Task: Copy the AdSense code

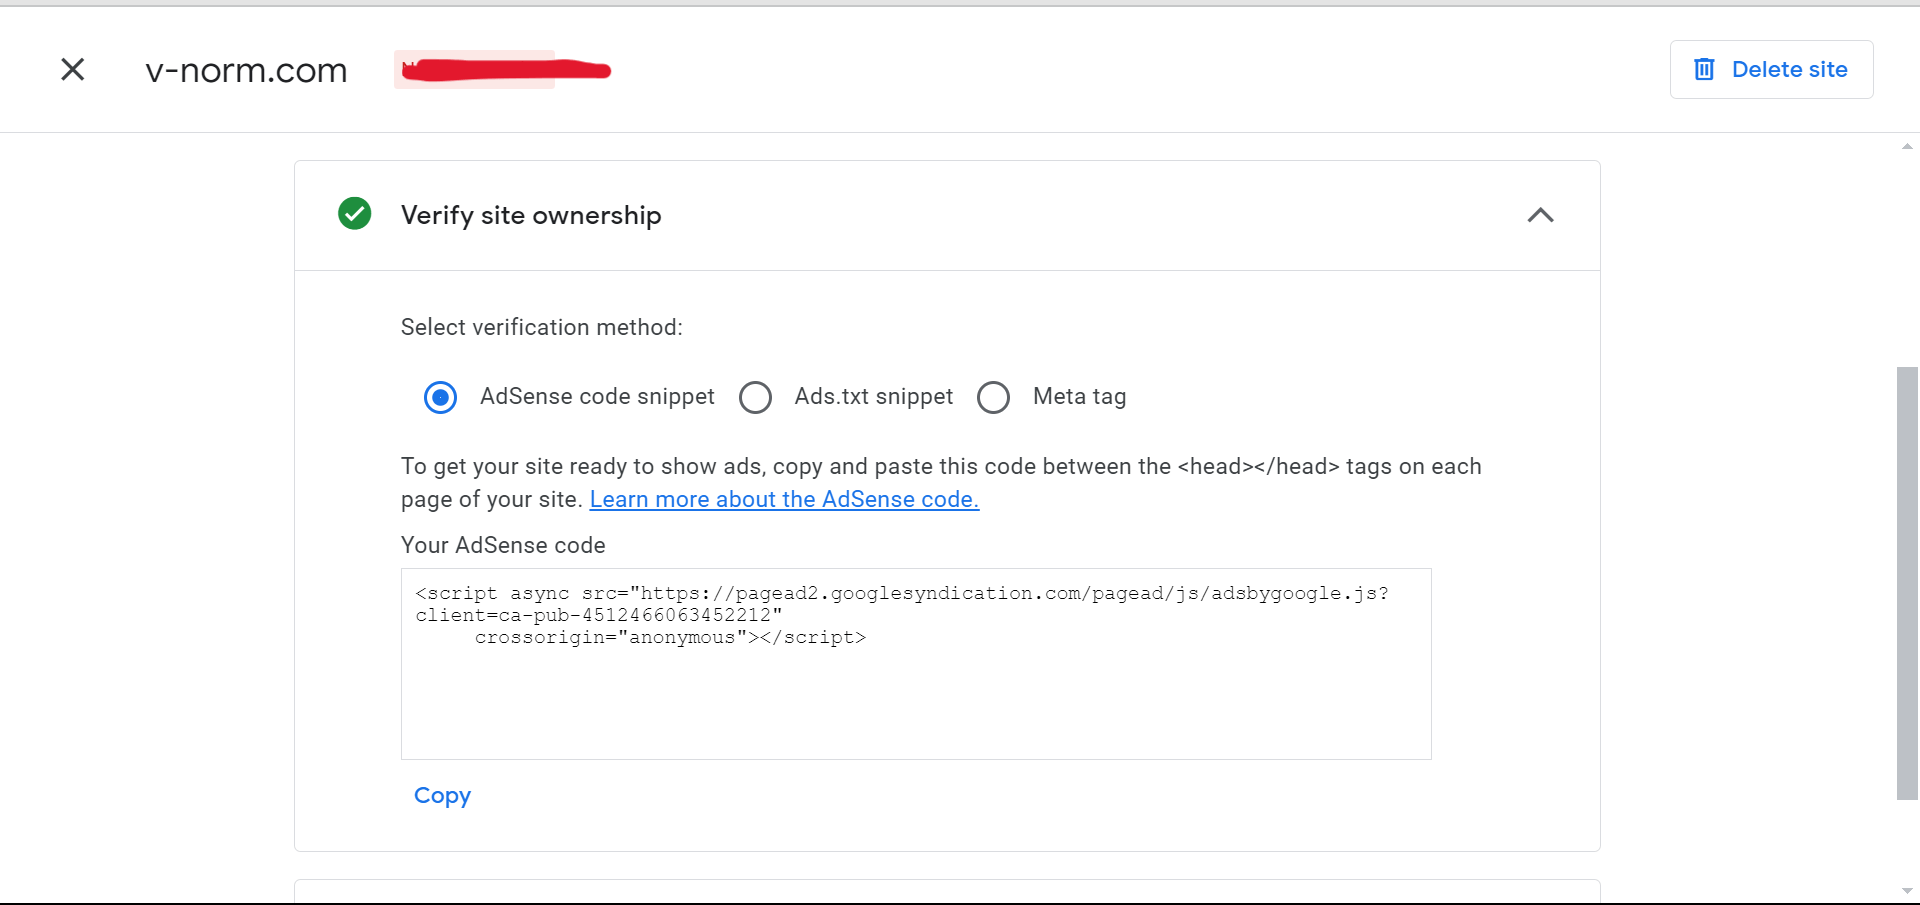Action: [442, 795]
